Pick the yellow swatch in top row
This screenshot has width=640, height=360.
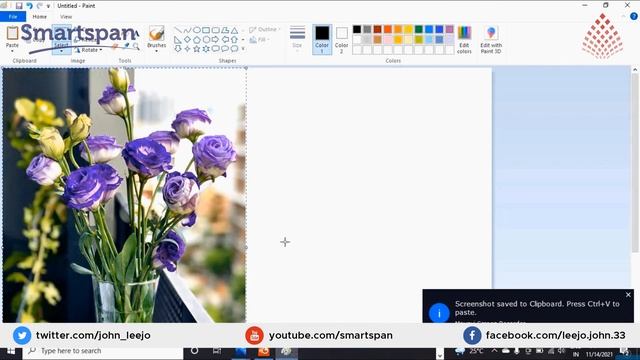409,29
